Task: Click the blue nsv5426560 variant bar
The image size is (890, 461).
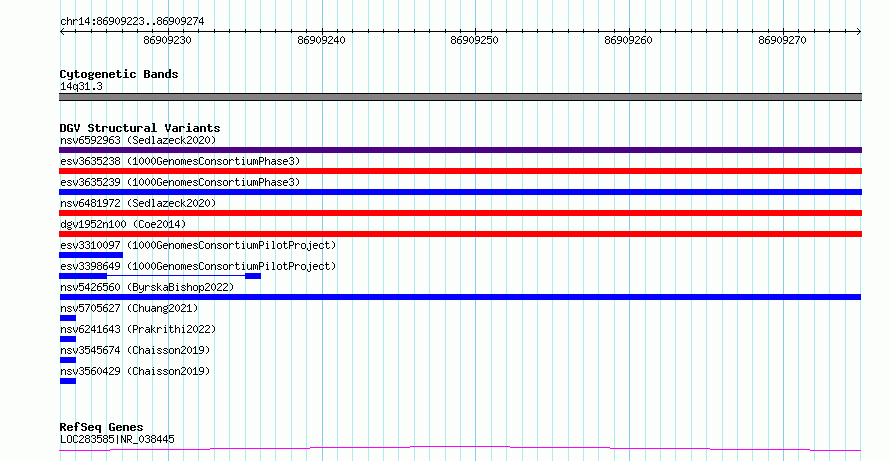Action: (x=460, y=297)
